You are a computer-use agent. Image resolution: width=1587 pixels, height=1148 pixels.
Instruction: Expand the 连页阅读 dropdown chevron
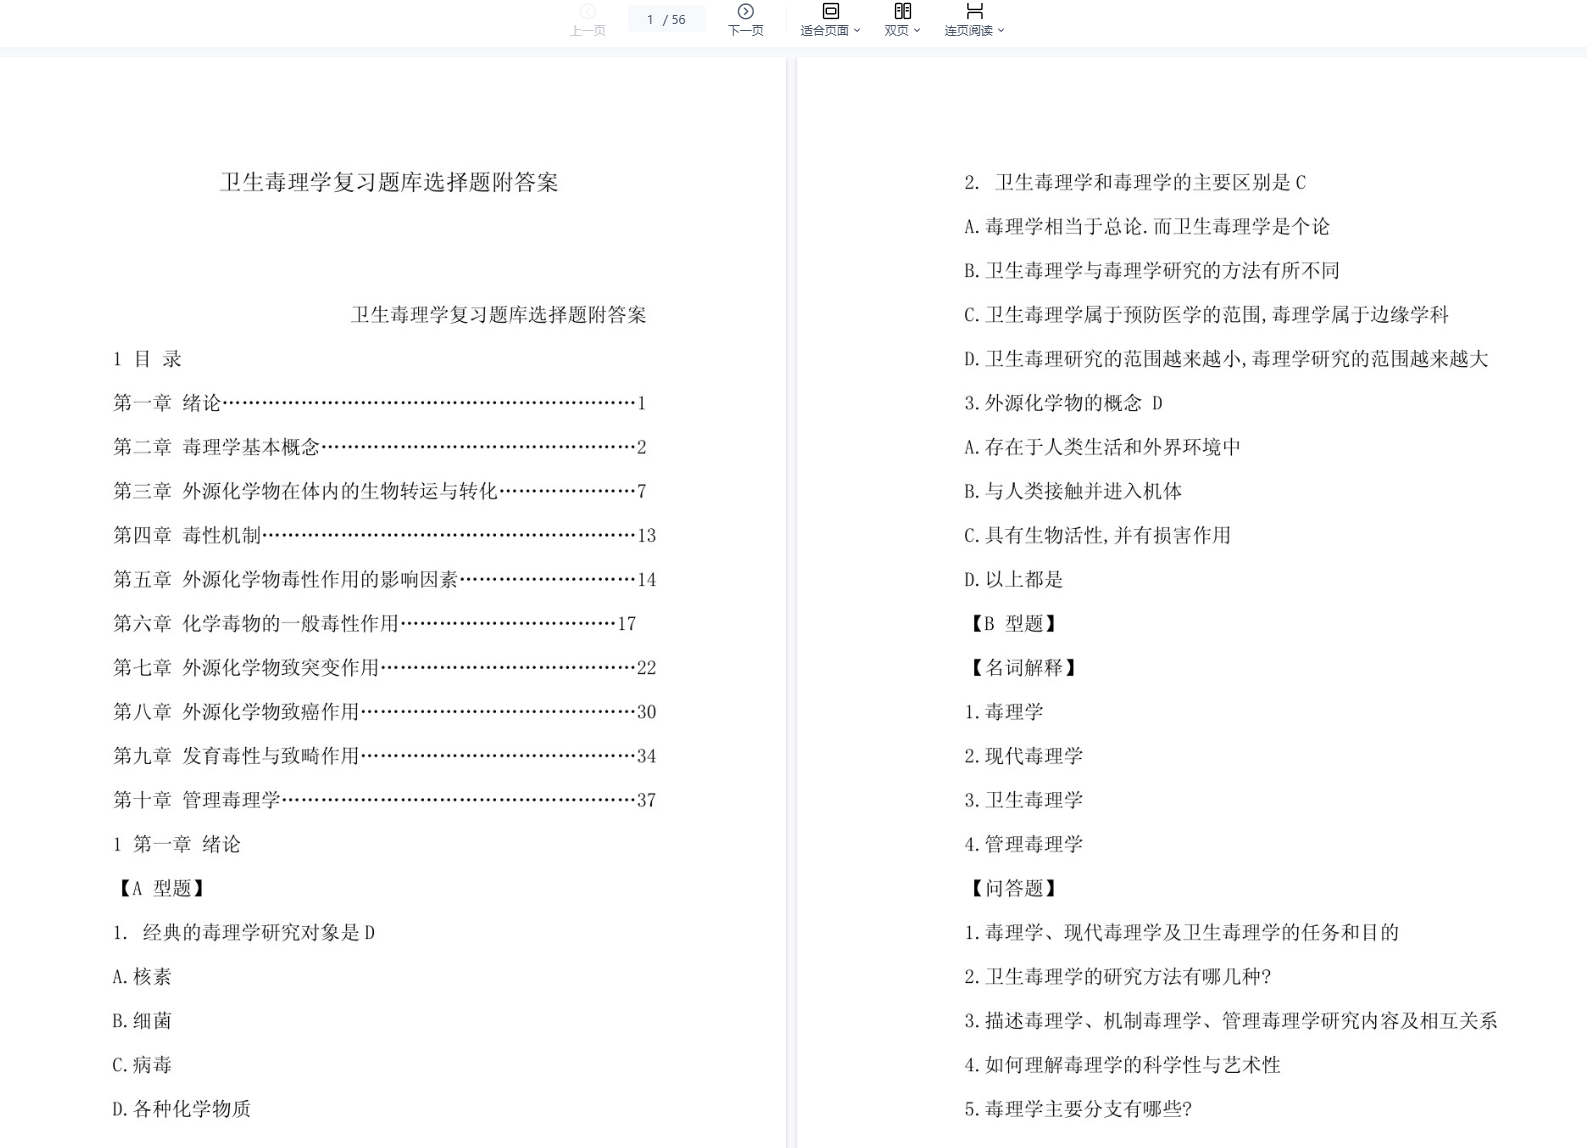pyautogui.click(x=1001, y=31)
